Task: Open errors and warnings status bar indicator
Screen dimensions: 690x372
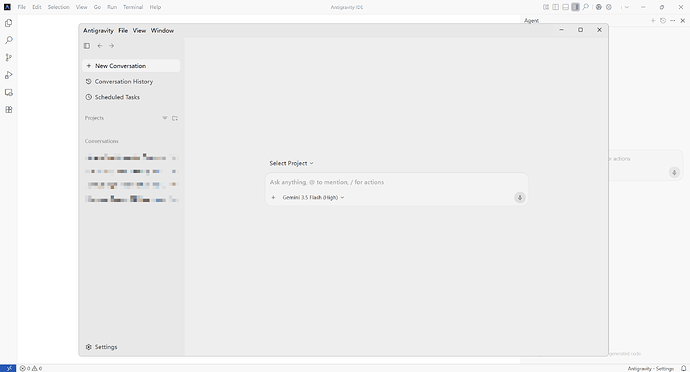Action: [x=31, y=368]
